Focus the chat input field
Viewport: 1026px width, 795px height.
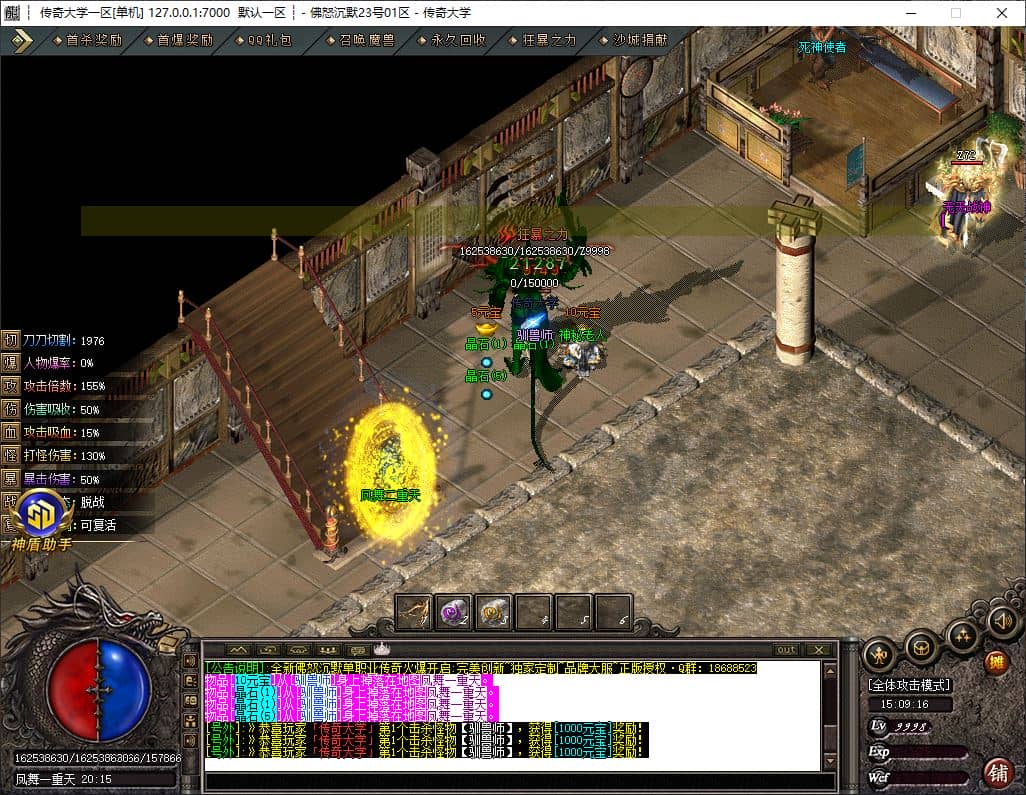pyautogui.click(x=520, y=781)
